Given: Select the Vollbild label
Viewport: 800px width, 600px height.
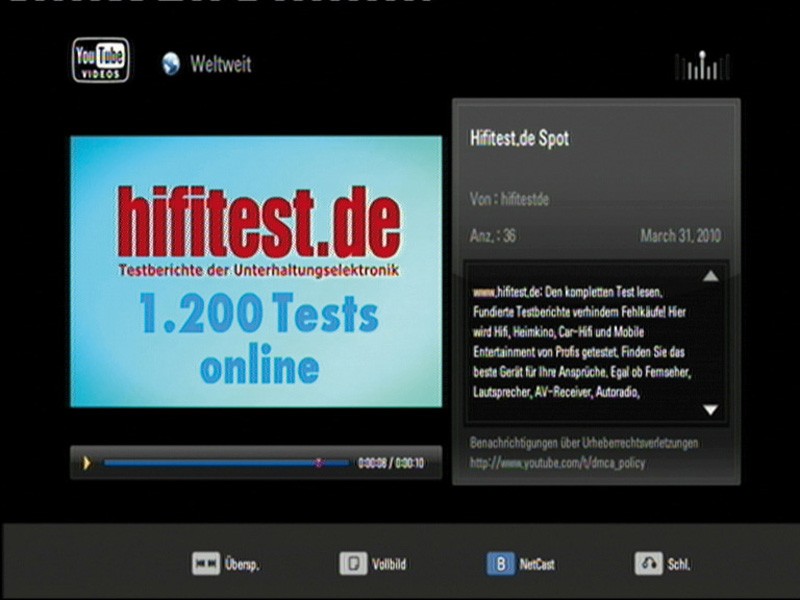Looking at the screenshot, I should 389,564.
